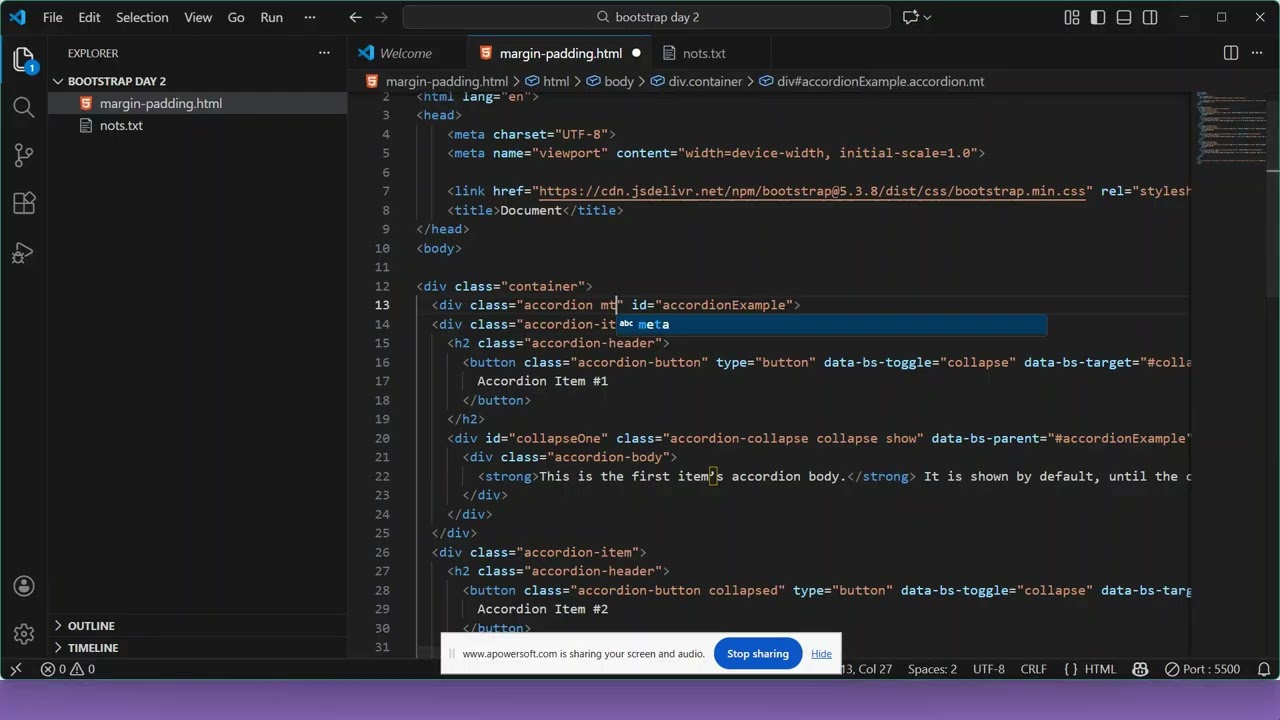Click breadcrumb item body

point(619,82)
